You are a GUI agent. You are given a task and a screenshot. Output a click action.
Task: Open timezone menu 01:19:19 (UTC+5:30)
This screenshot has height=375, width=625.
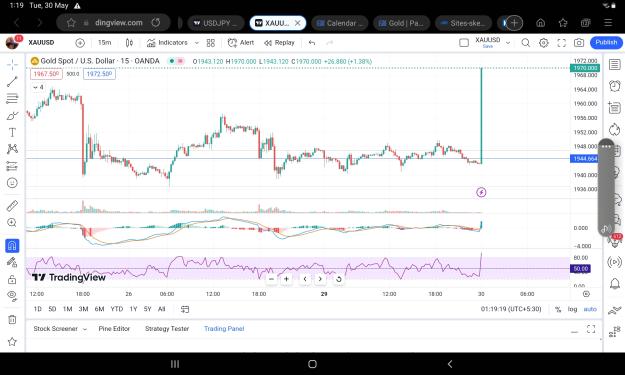point(511,309)
